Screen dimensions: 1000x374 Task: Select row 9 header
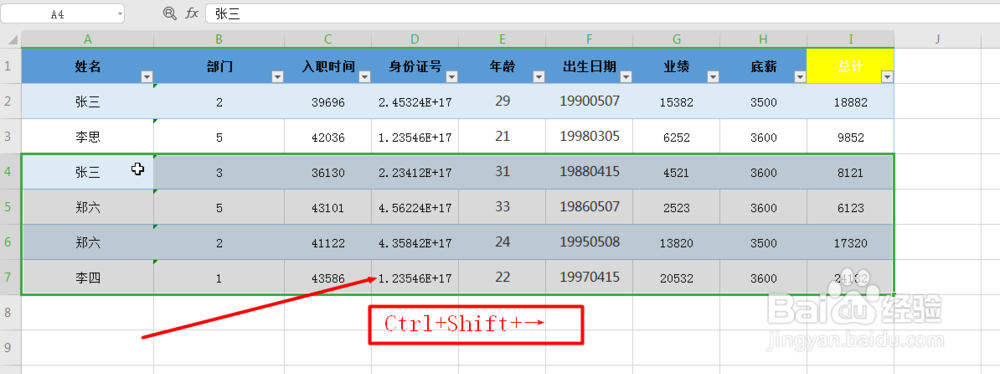click(x=10, y=348)
